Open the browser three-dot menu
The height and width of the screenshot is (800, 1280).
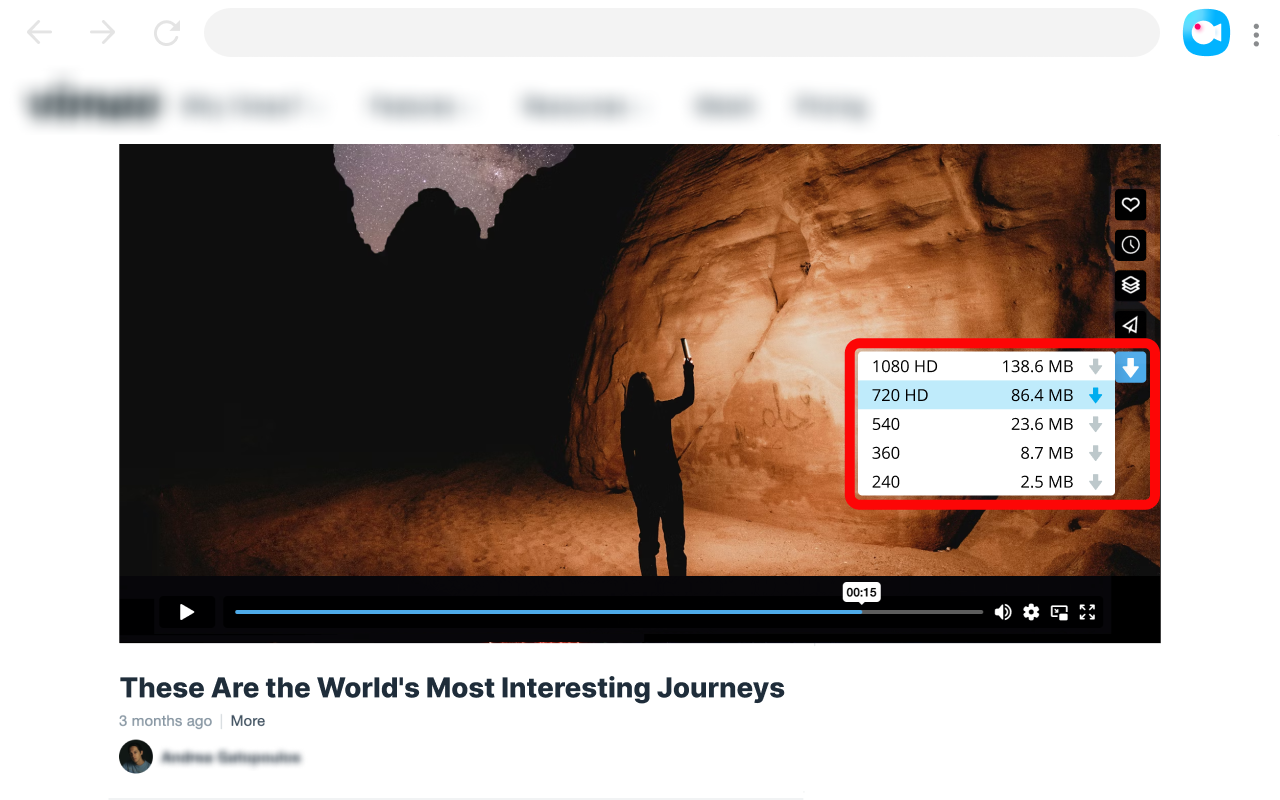1256,35
